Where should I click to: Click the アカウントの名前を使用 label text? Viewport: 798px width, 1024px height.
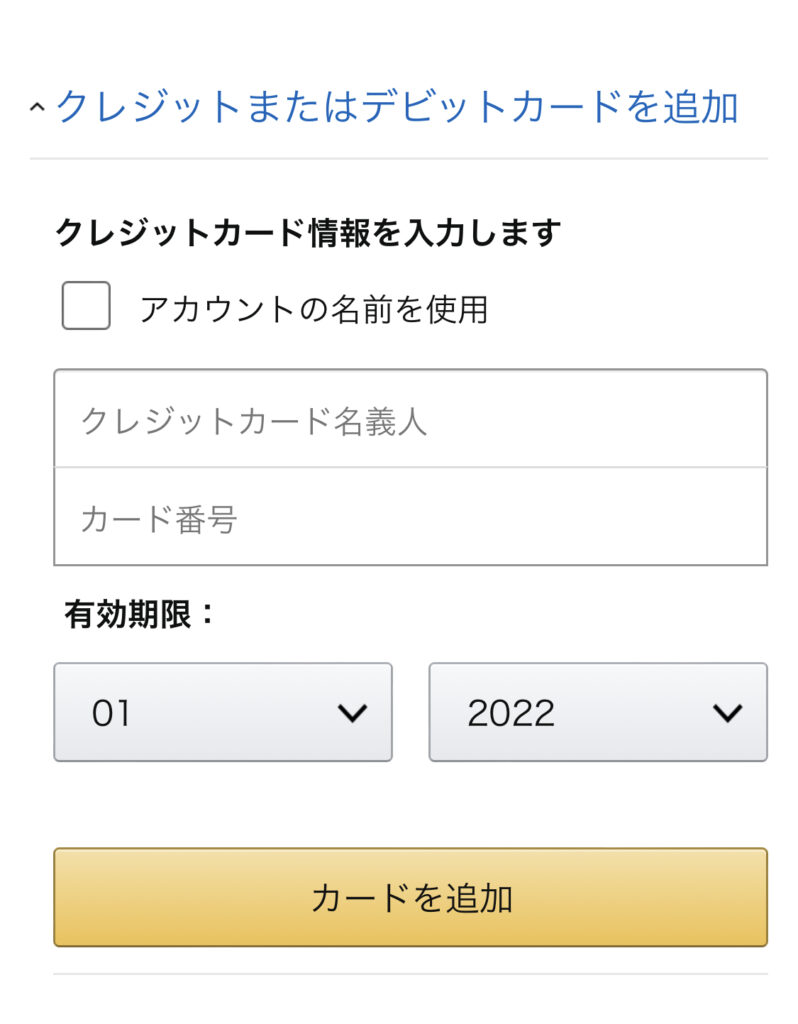313,309
